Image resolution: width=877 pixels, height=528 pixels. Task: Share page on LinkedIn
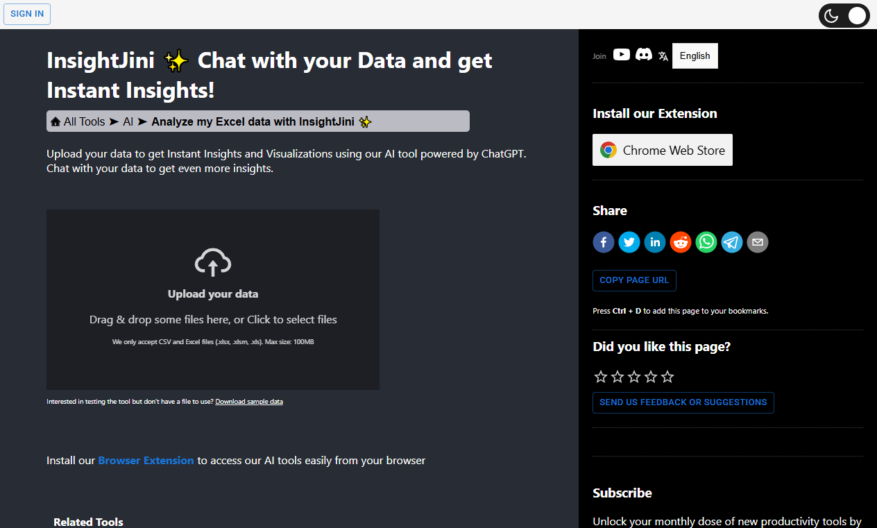[655, 242]
